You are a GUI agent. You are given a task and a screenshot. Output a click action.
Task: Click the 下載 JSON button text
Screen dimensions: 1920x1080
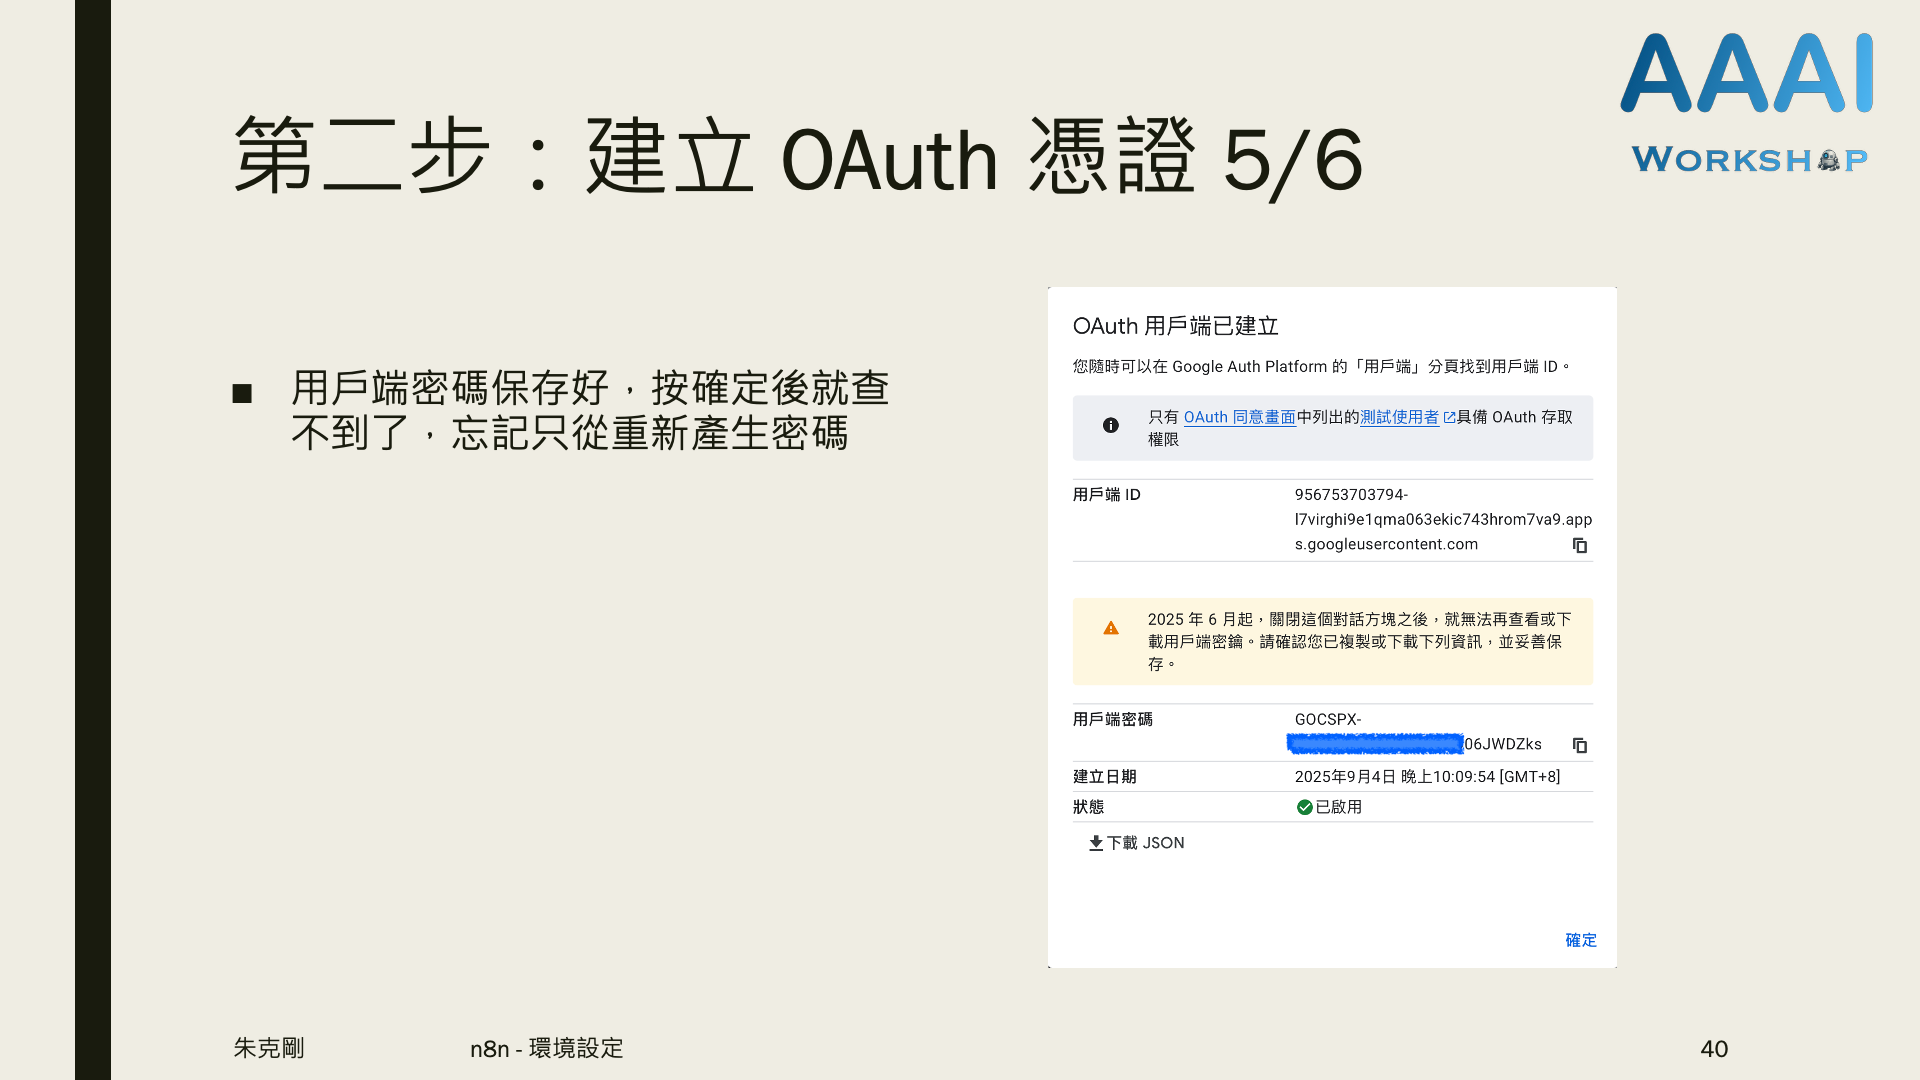(1145, 843)
